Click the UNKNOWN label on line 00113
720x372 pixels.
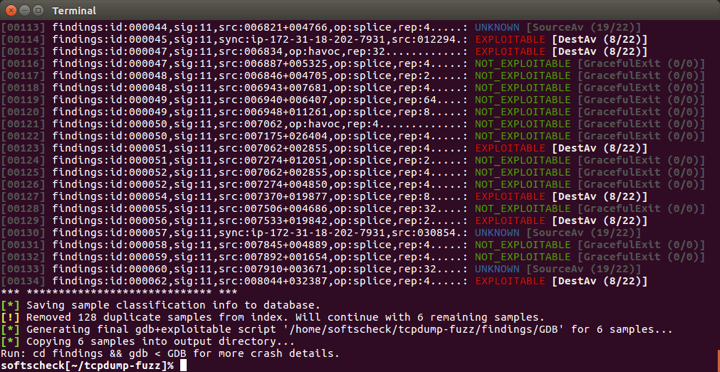pyautogui.click(x=497, y=28)
